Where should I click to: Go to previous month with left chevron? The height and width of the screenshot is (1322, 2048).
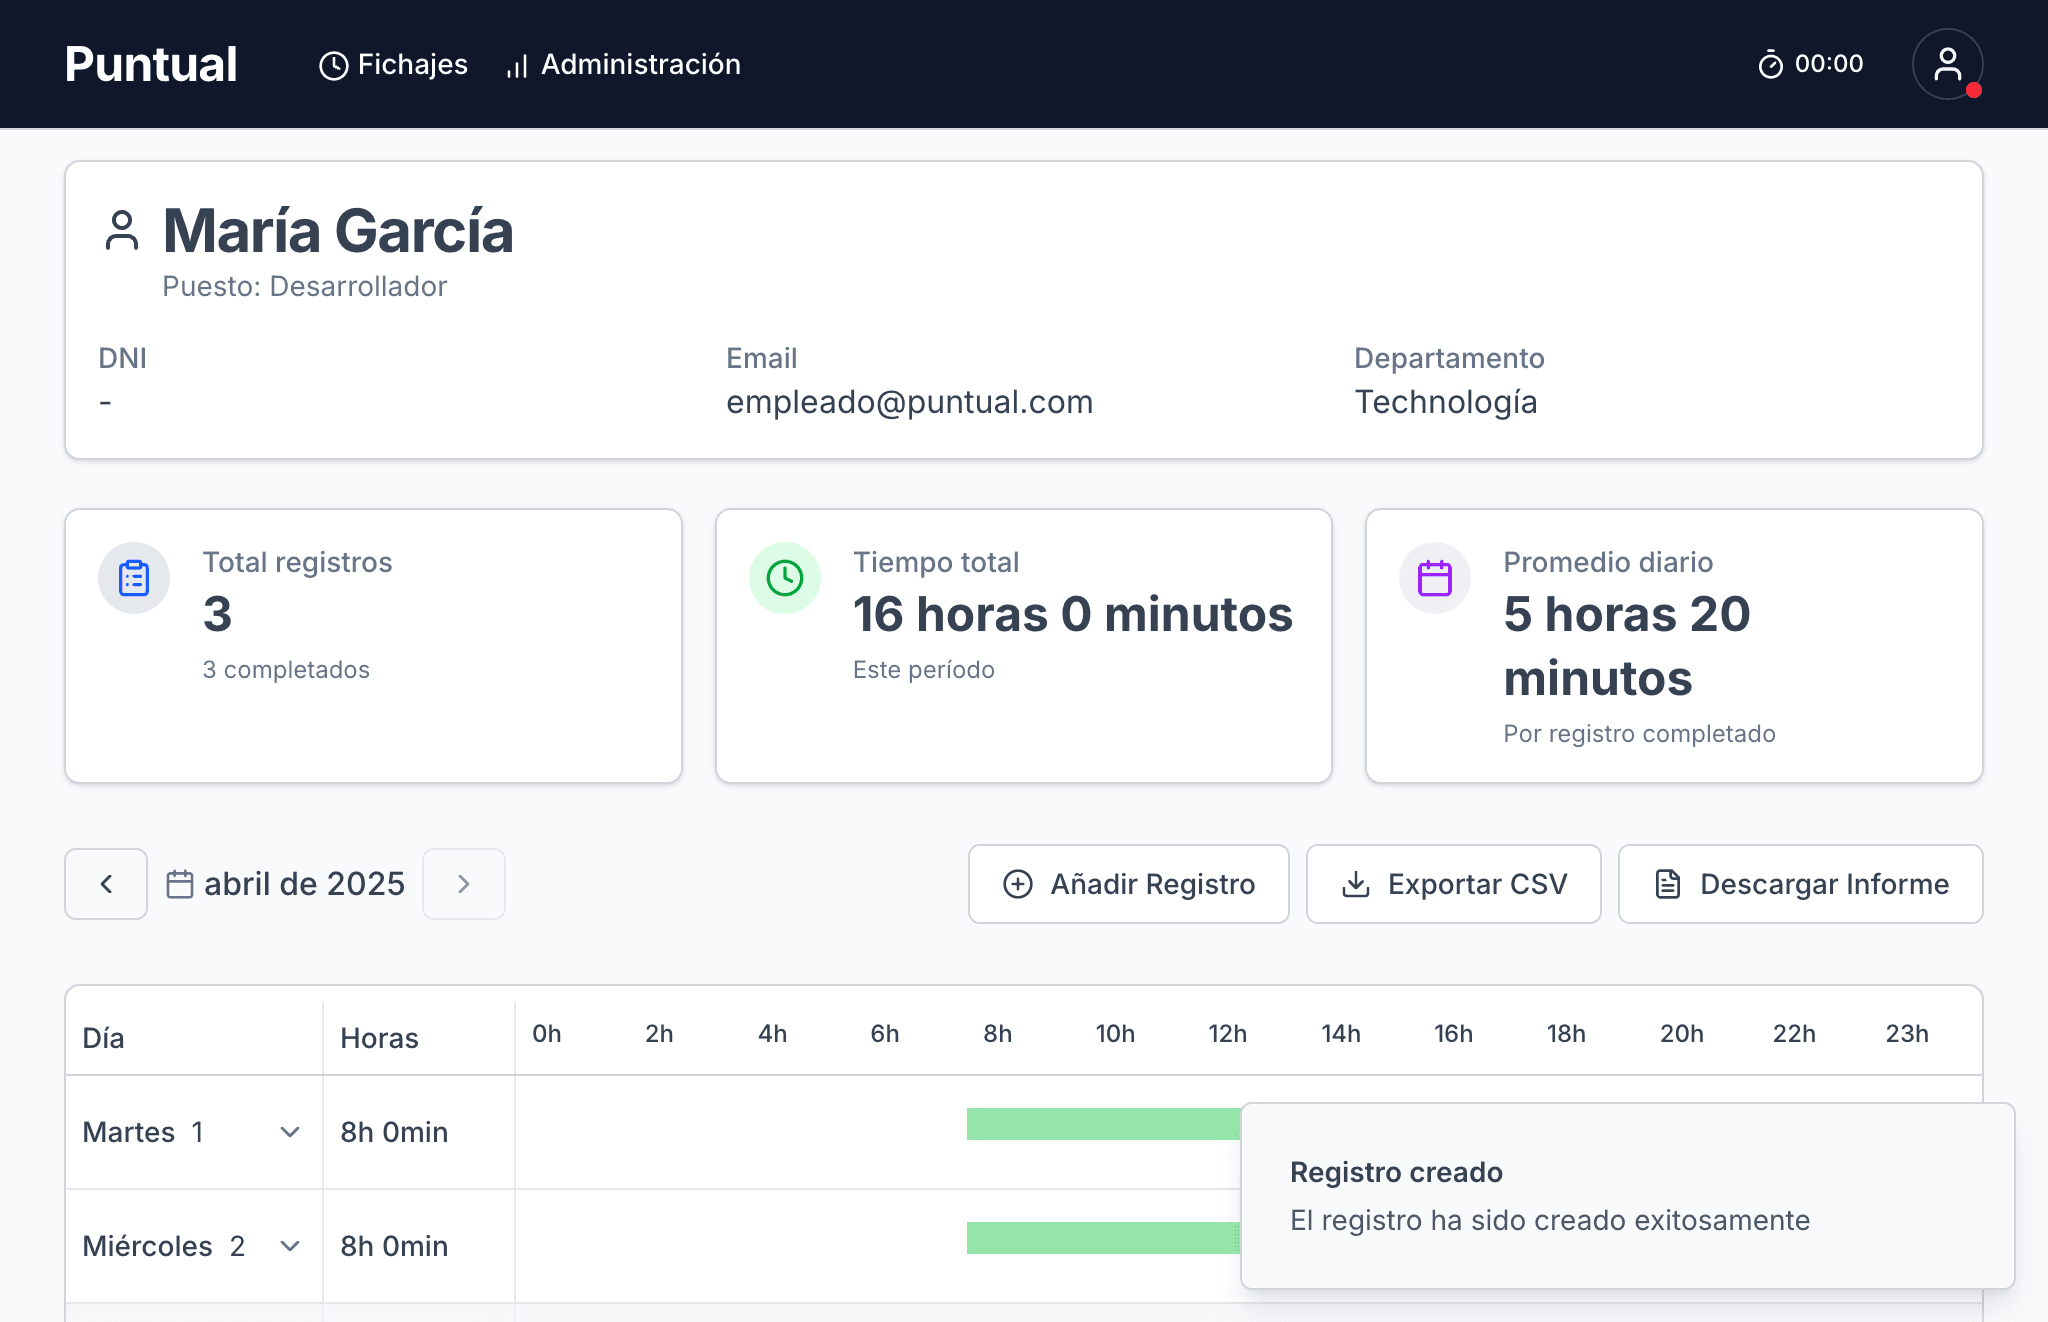point(105,884)
